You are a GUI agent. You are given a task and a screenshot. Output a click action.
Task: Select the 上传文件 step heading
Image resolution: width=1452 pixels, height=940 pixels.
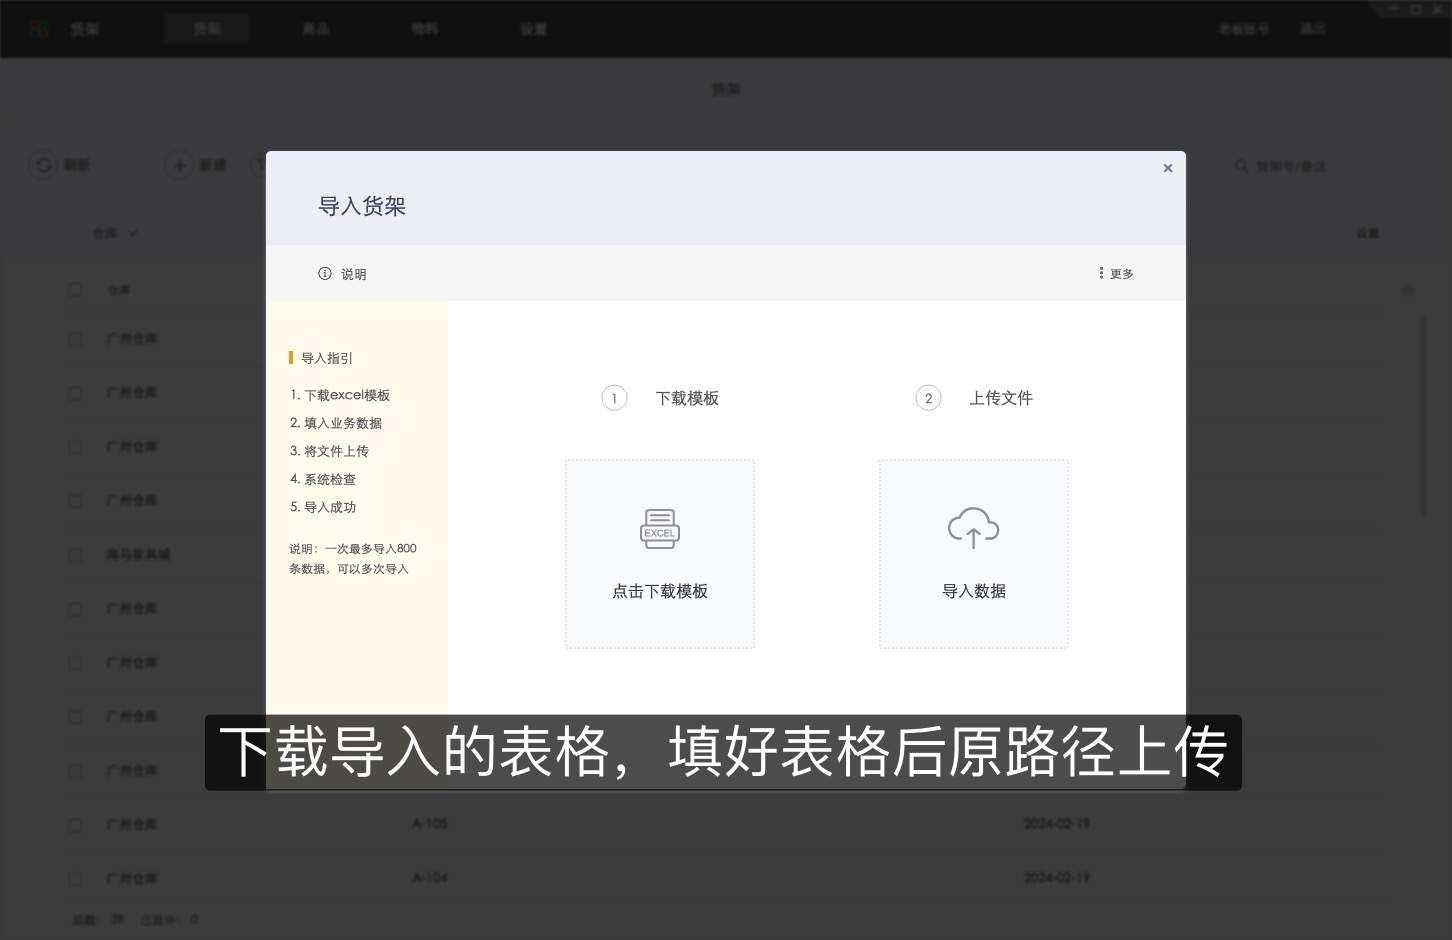pyautogui.click(x=1001, y=398)
